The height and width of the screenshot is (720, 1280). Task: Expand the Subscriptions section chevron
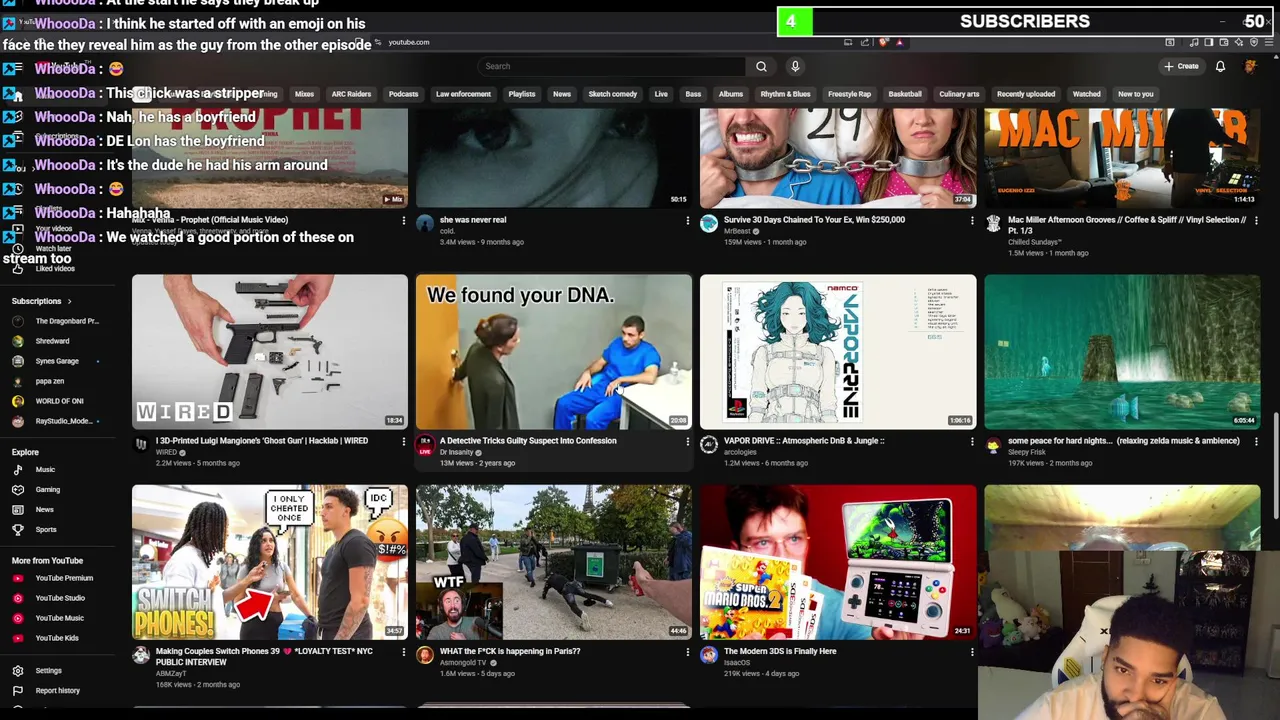coord(69,301)
